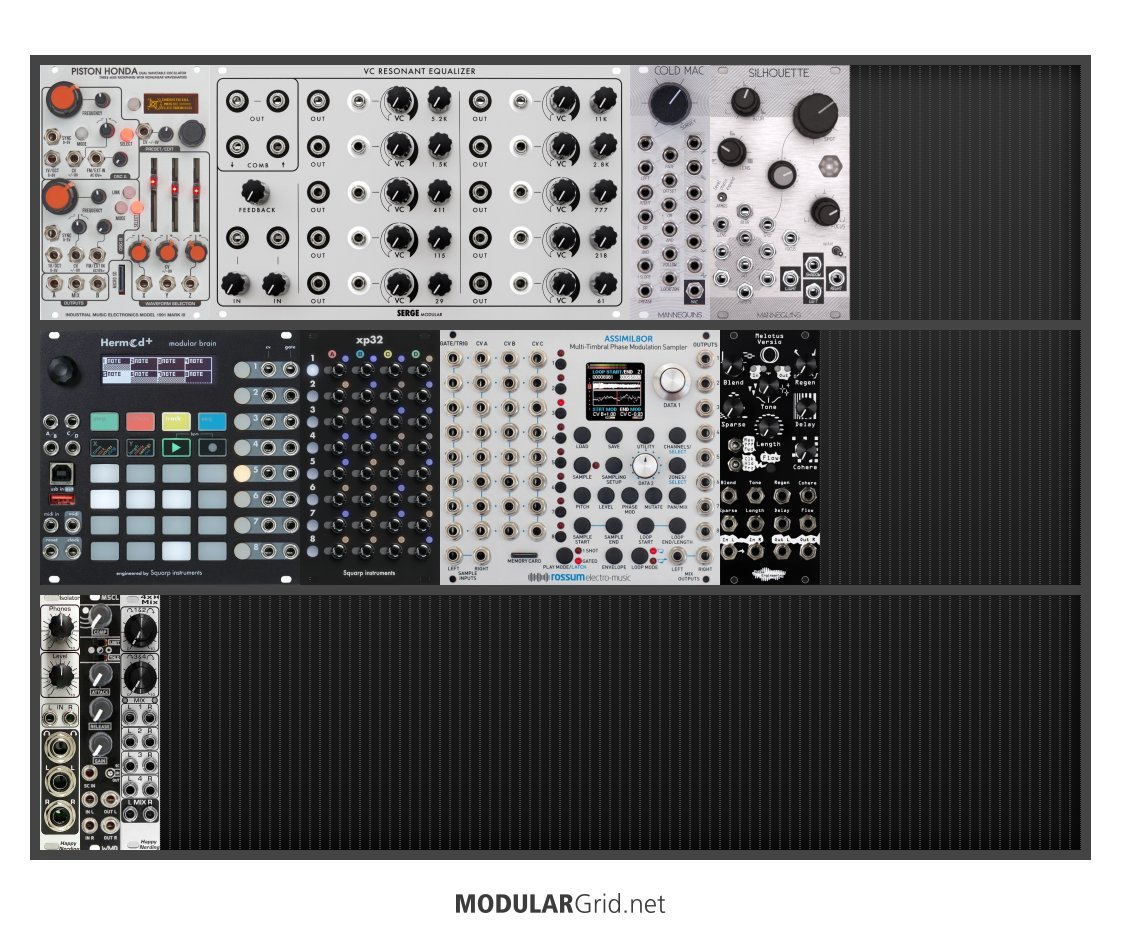Viewport: 1121px width, 925px height.
Task: Click the Silhouette hexagonal sensor
Action: point(829,167)
